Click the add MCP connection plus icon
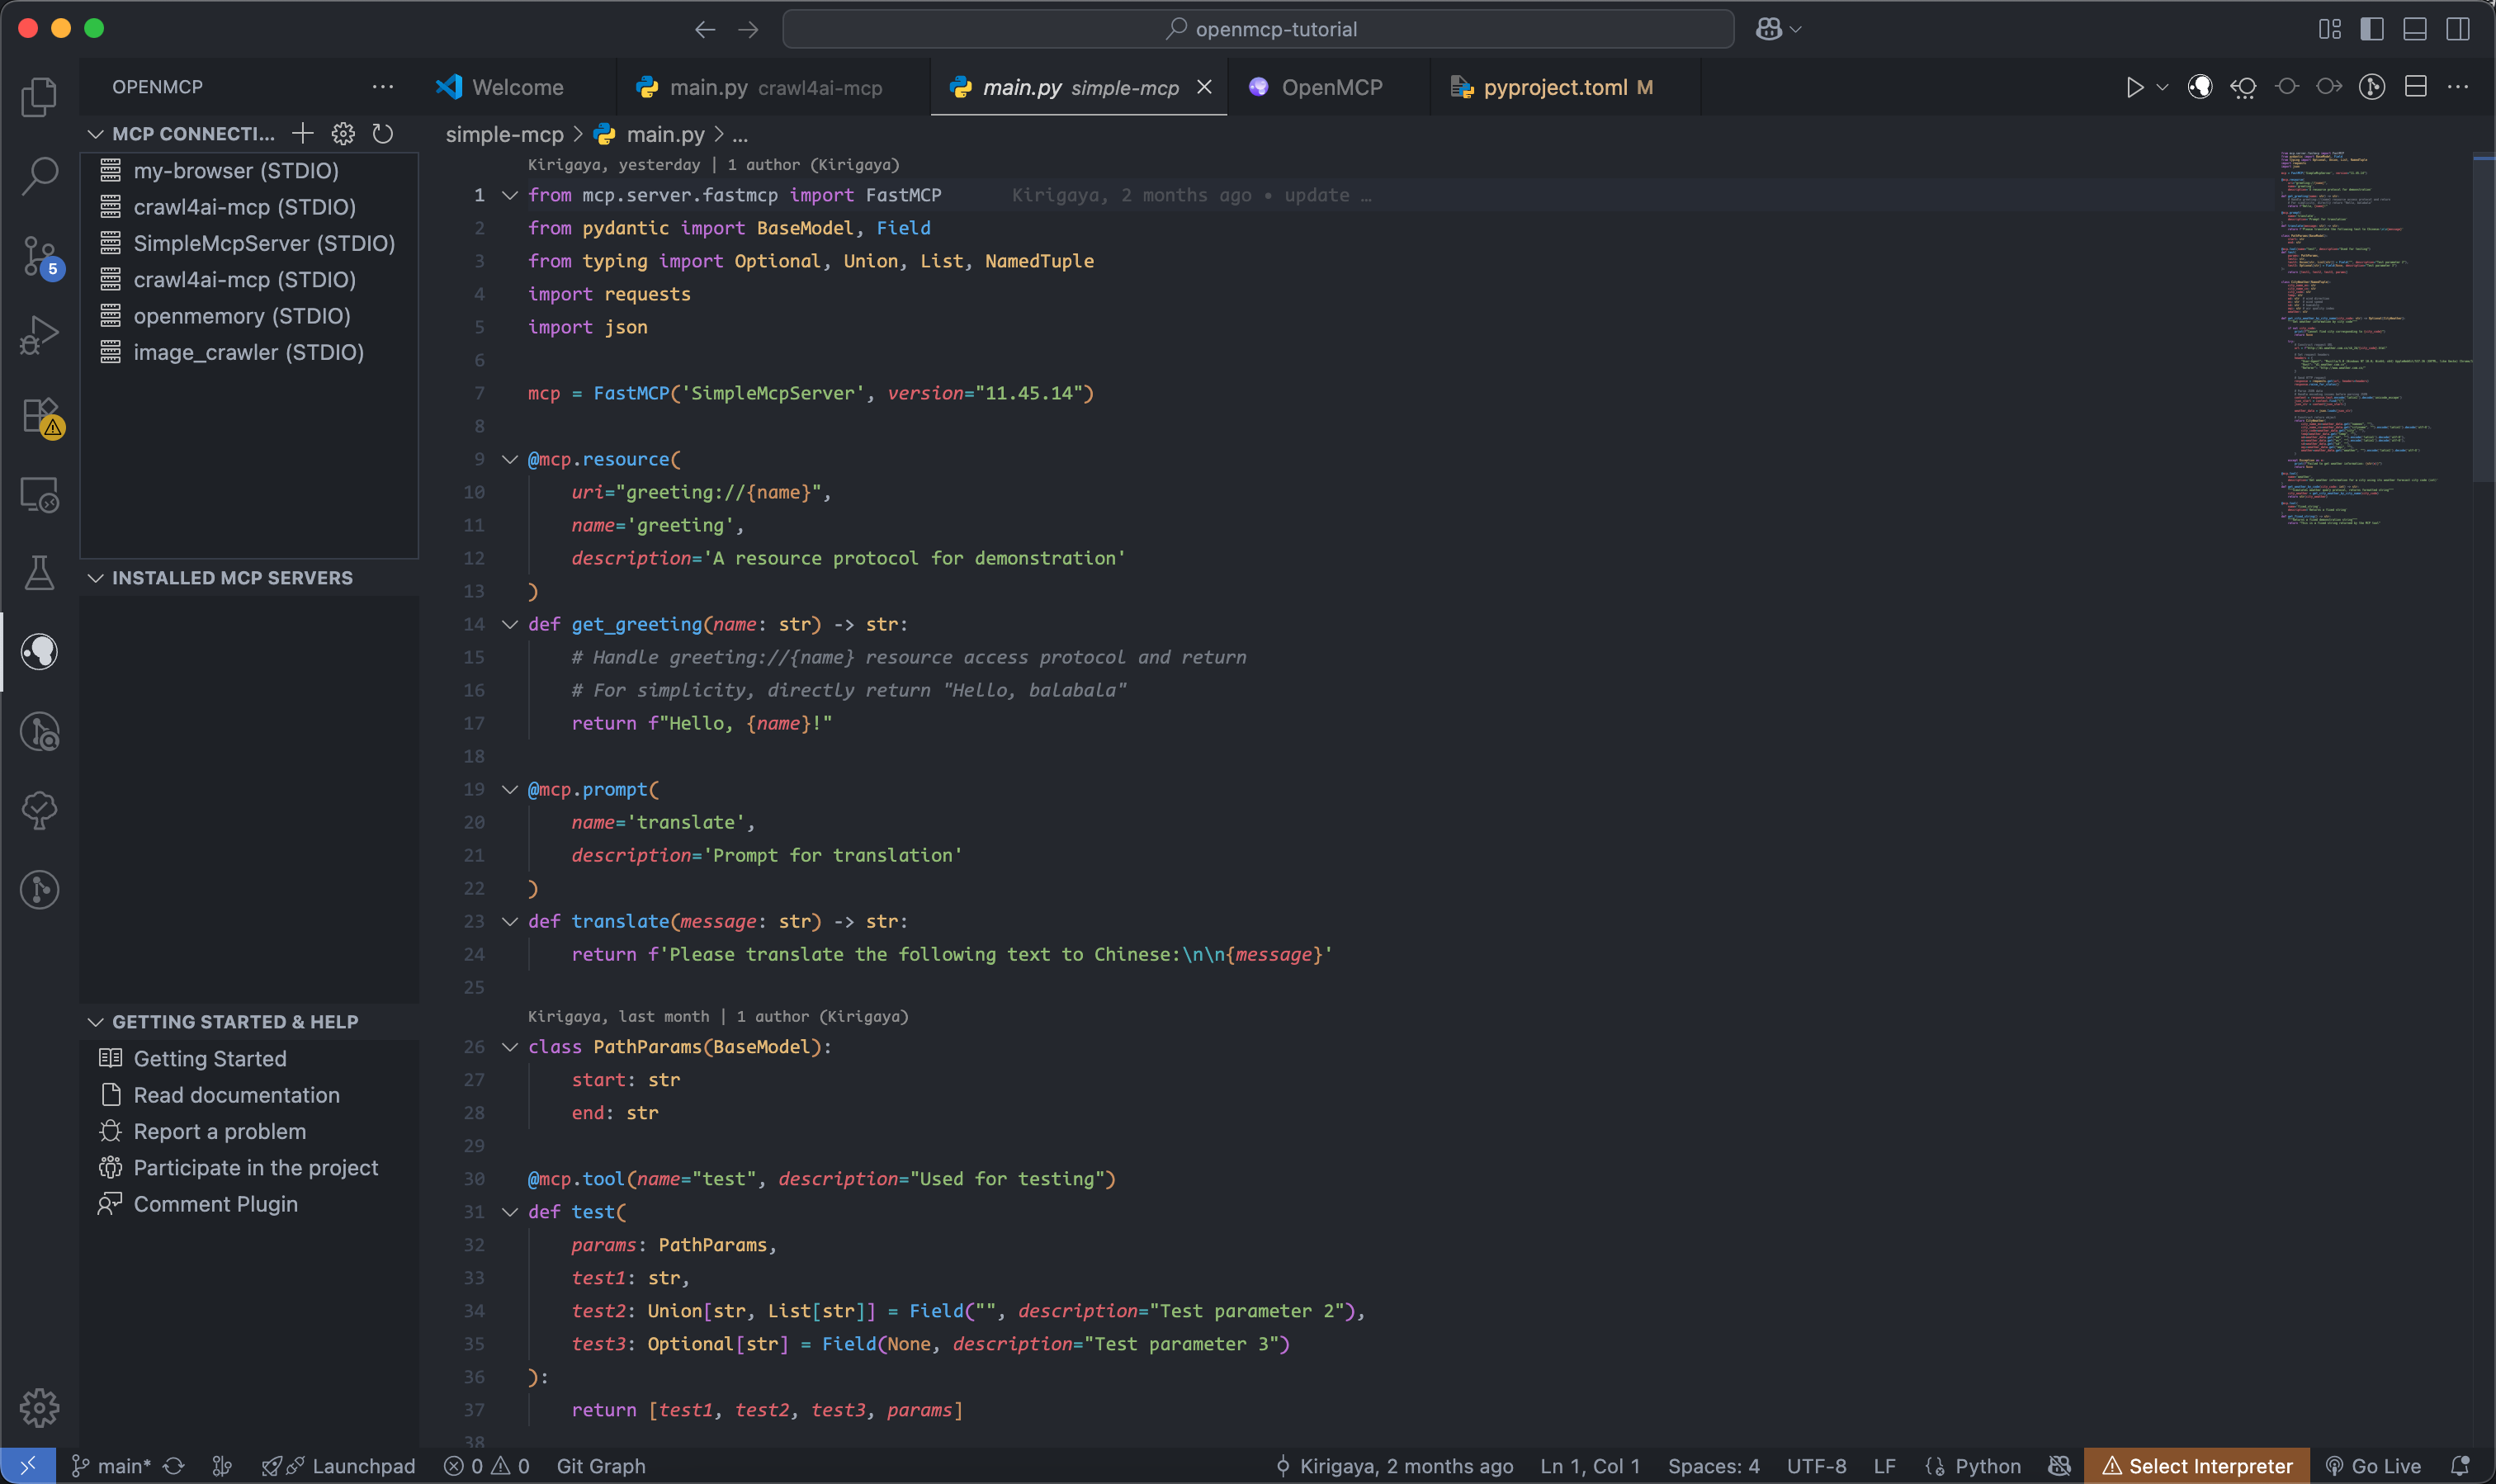The image size is (2496, 1484). coord(302,133)
